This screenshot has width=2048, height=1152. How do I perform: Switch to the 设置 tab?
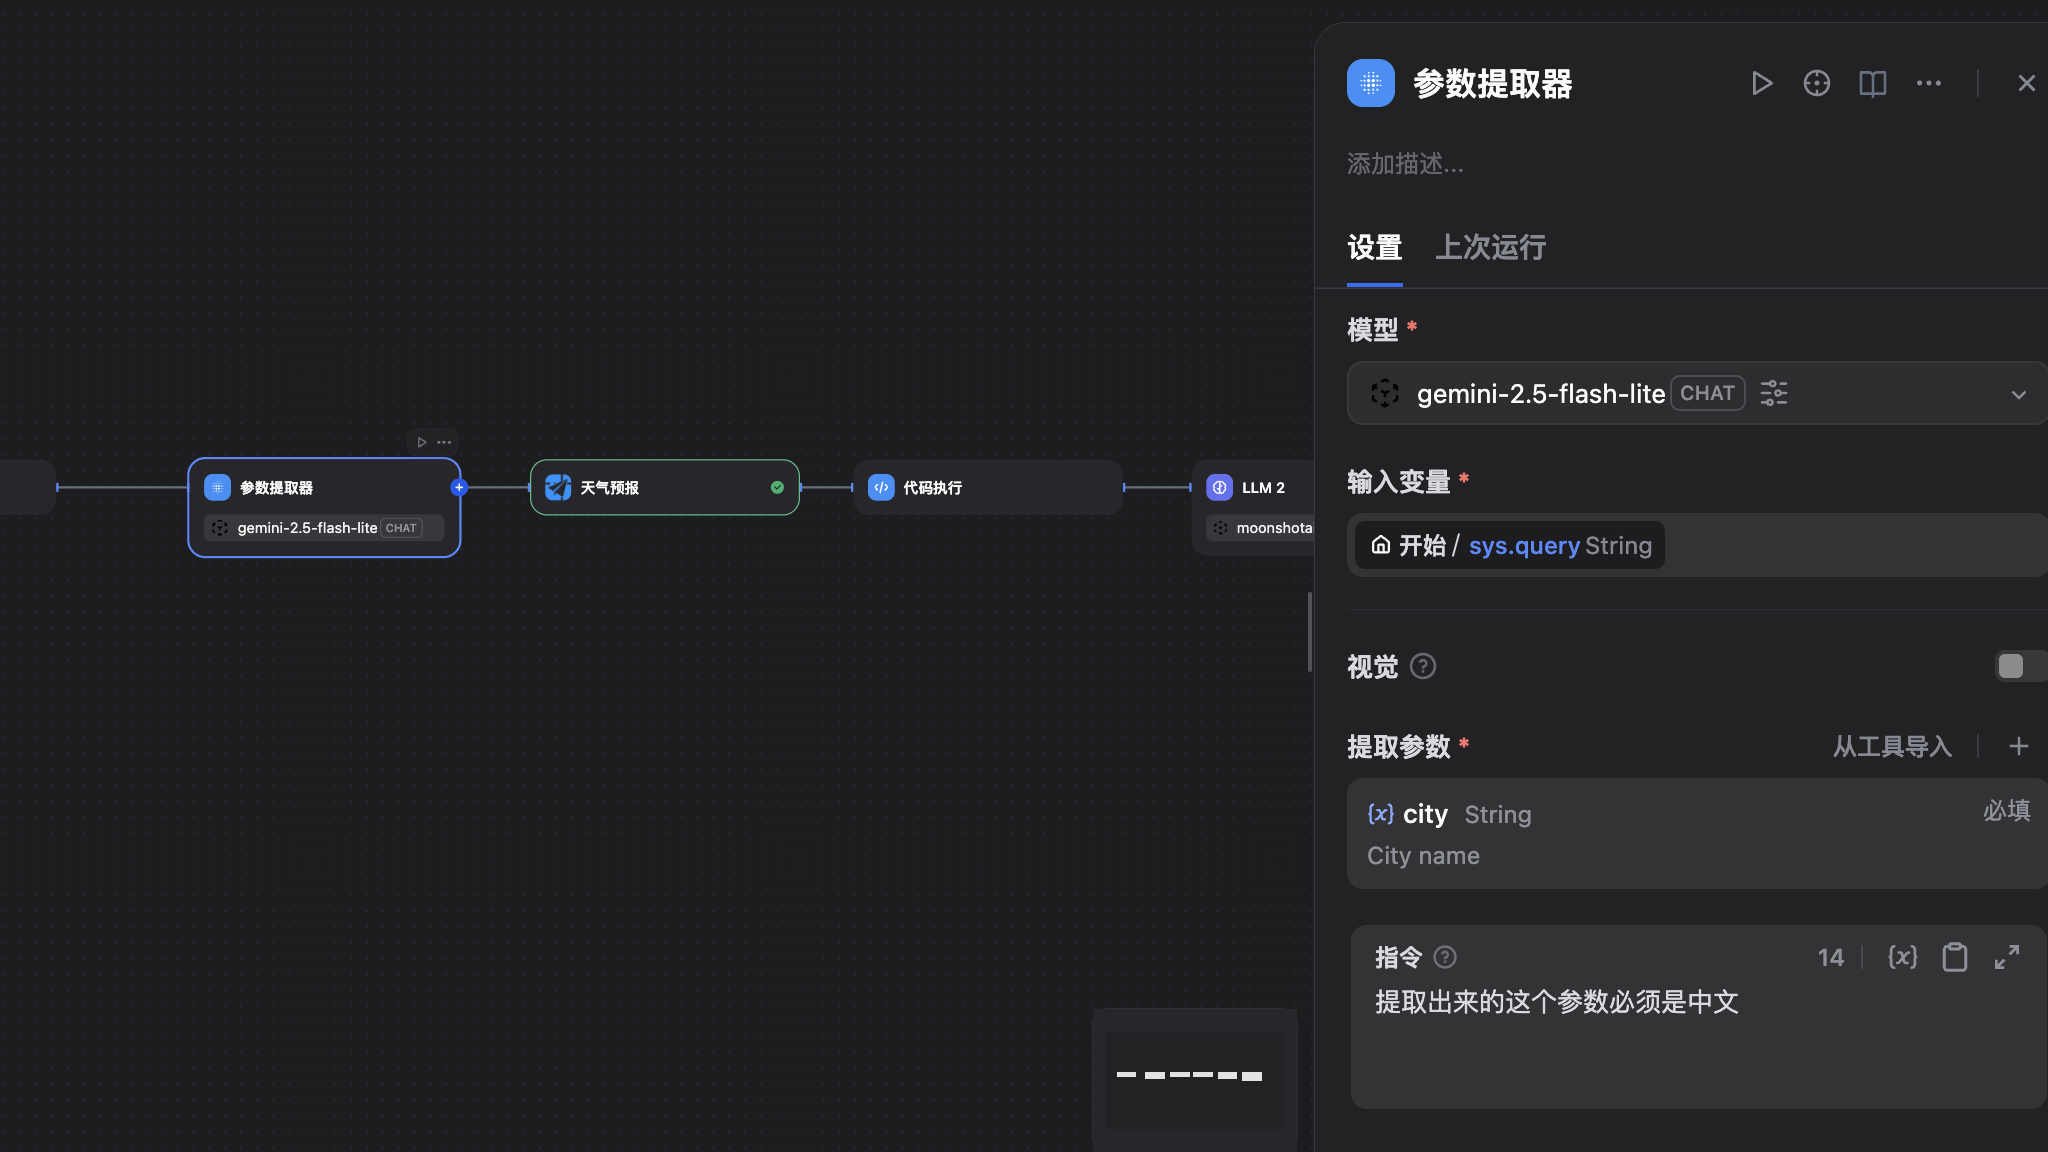(1375, 248)
